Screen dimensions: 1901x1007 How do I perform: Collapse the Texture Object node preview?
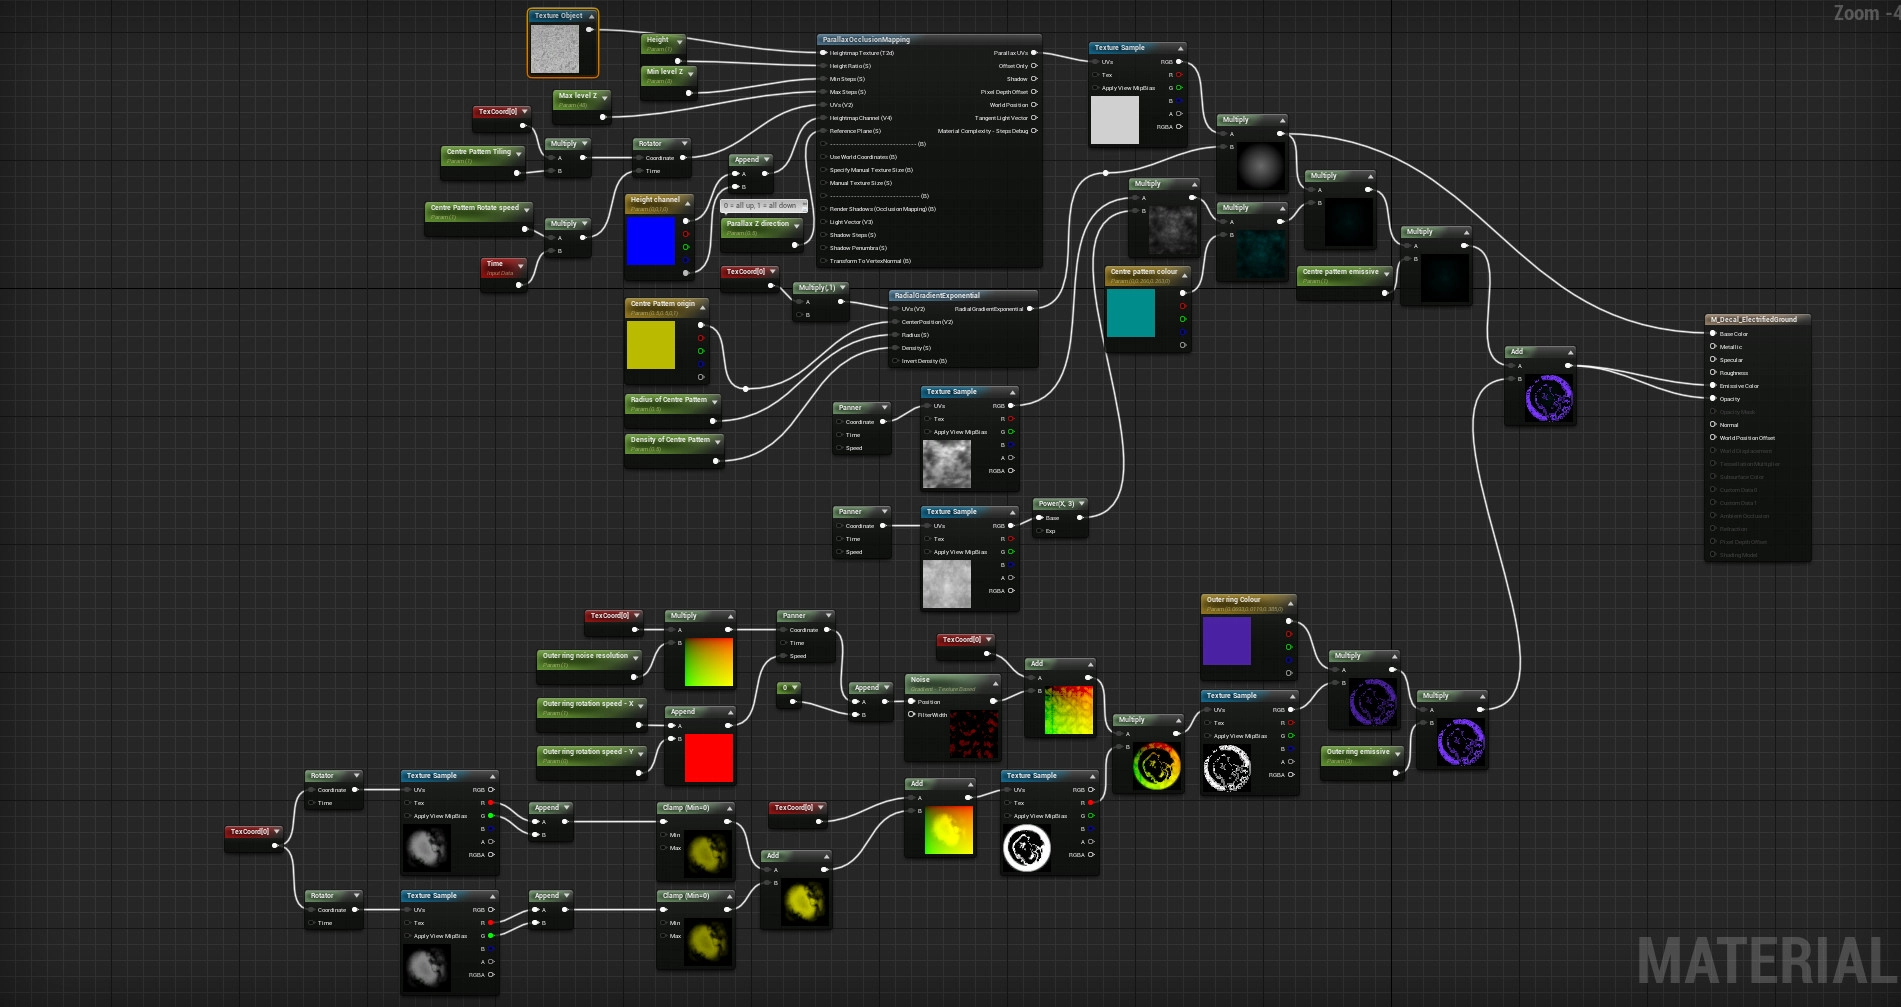pos(591,16)
